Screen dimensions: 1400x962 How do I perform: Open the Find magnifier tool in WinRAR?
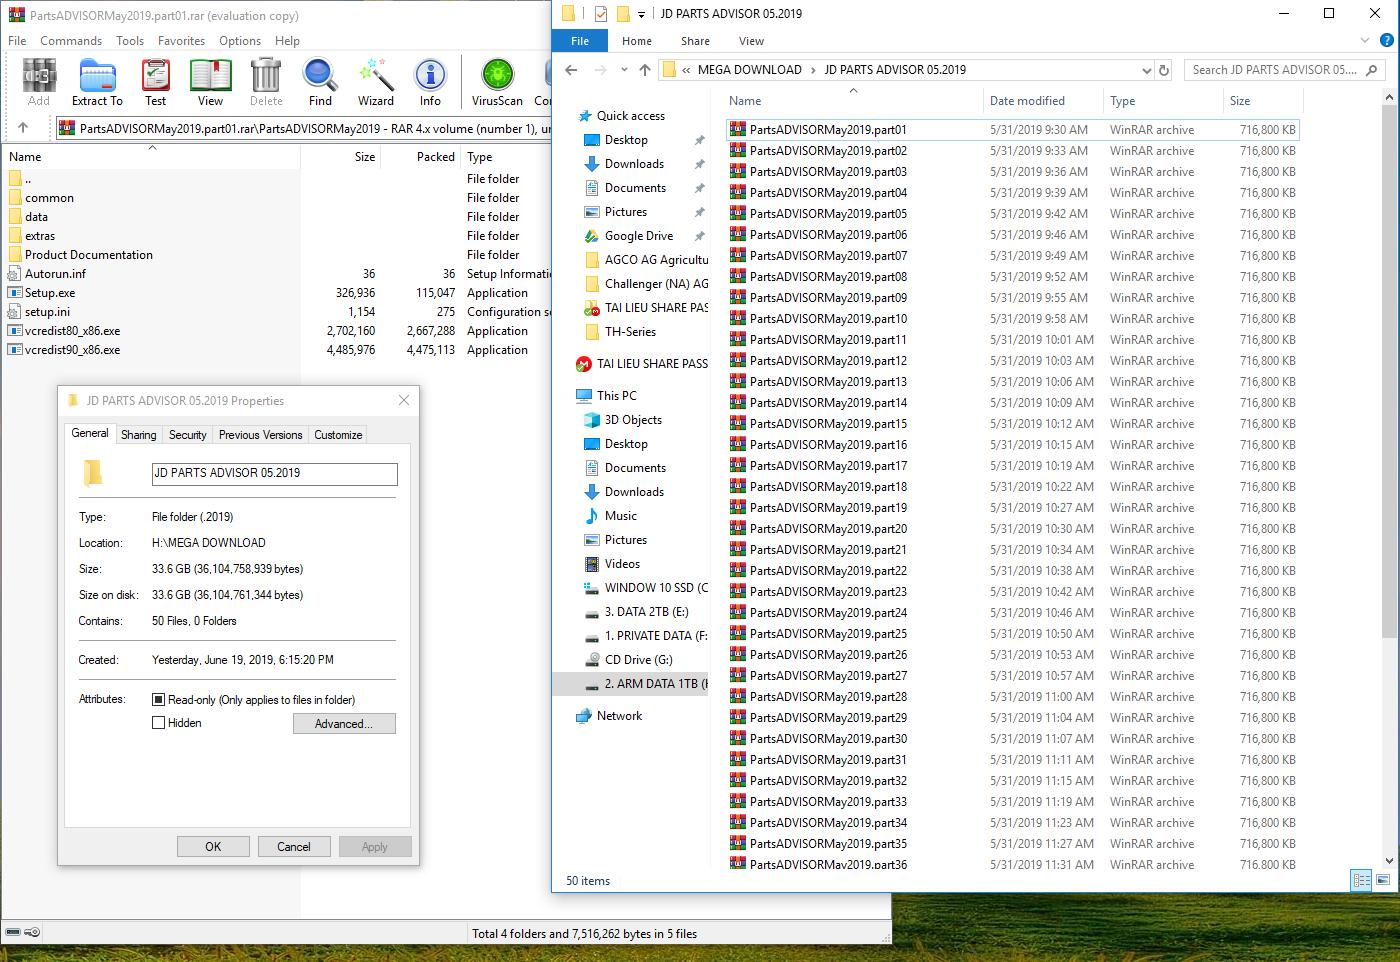pos(320,81)
